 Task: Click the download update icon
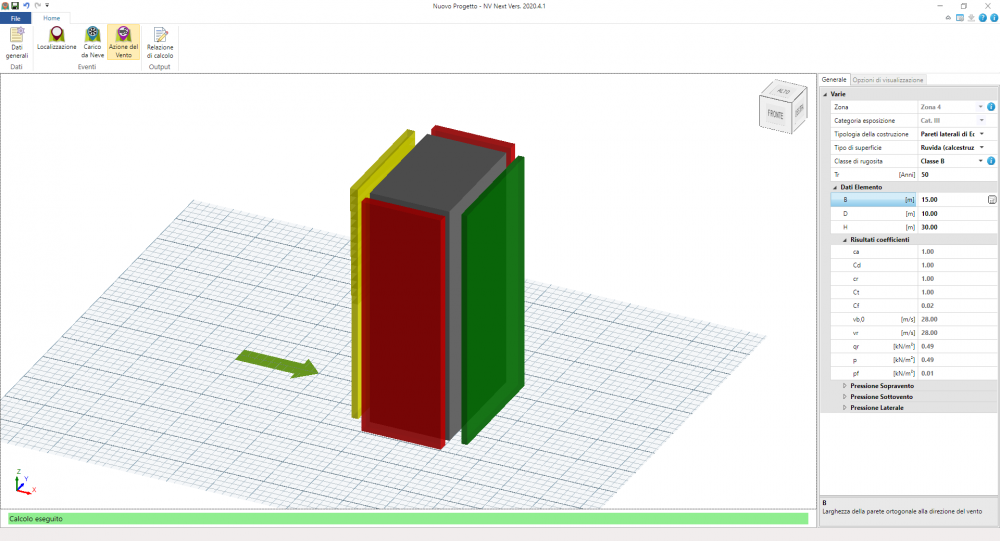[971, 18]
